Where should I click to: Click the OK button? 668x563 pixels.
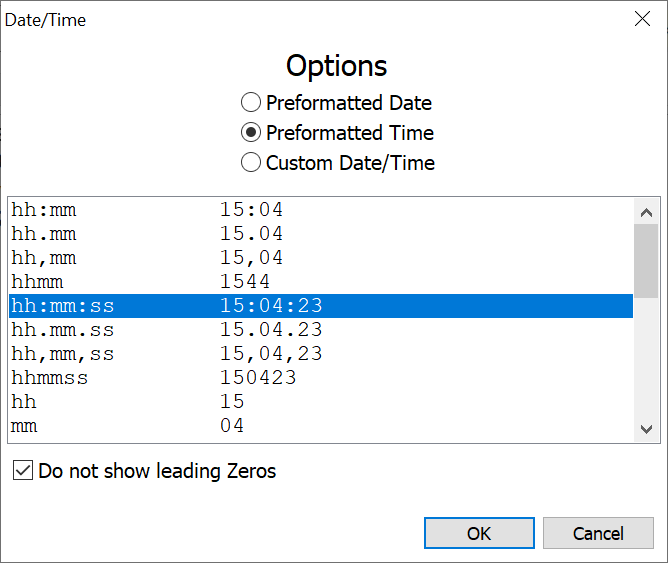coord(479,533)
